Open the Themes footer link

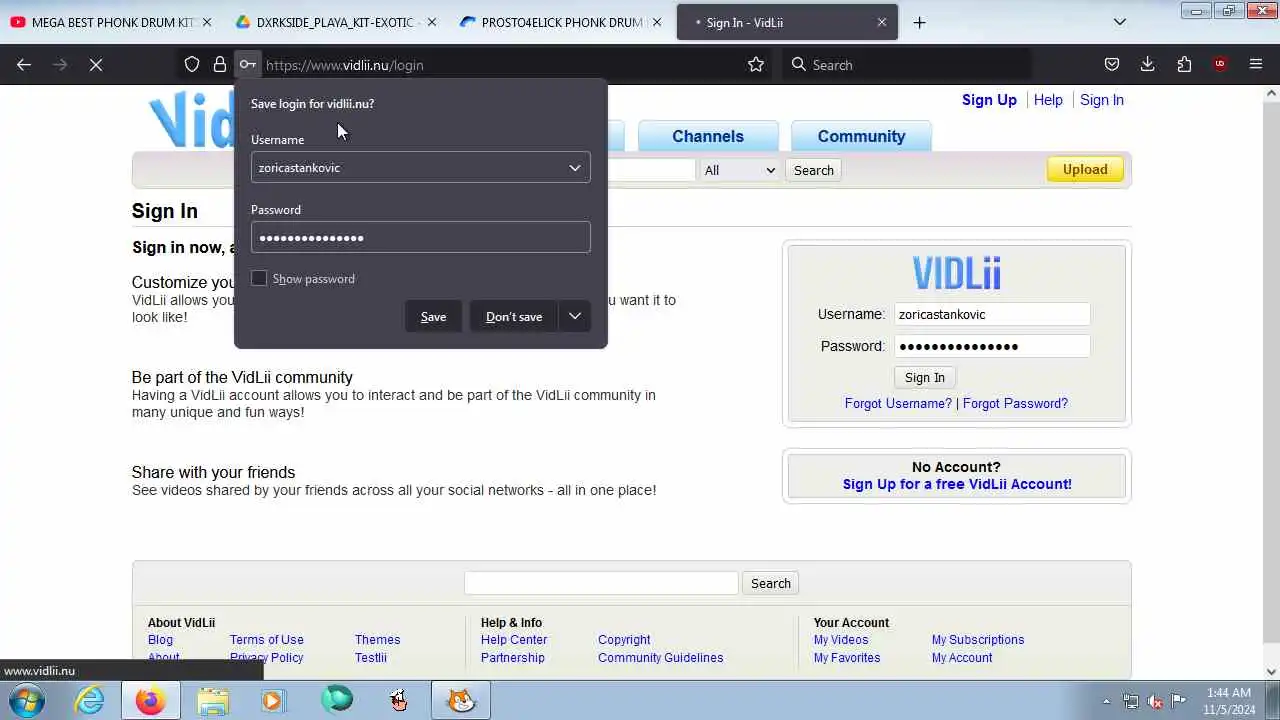[x=377, y=640]
